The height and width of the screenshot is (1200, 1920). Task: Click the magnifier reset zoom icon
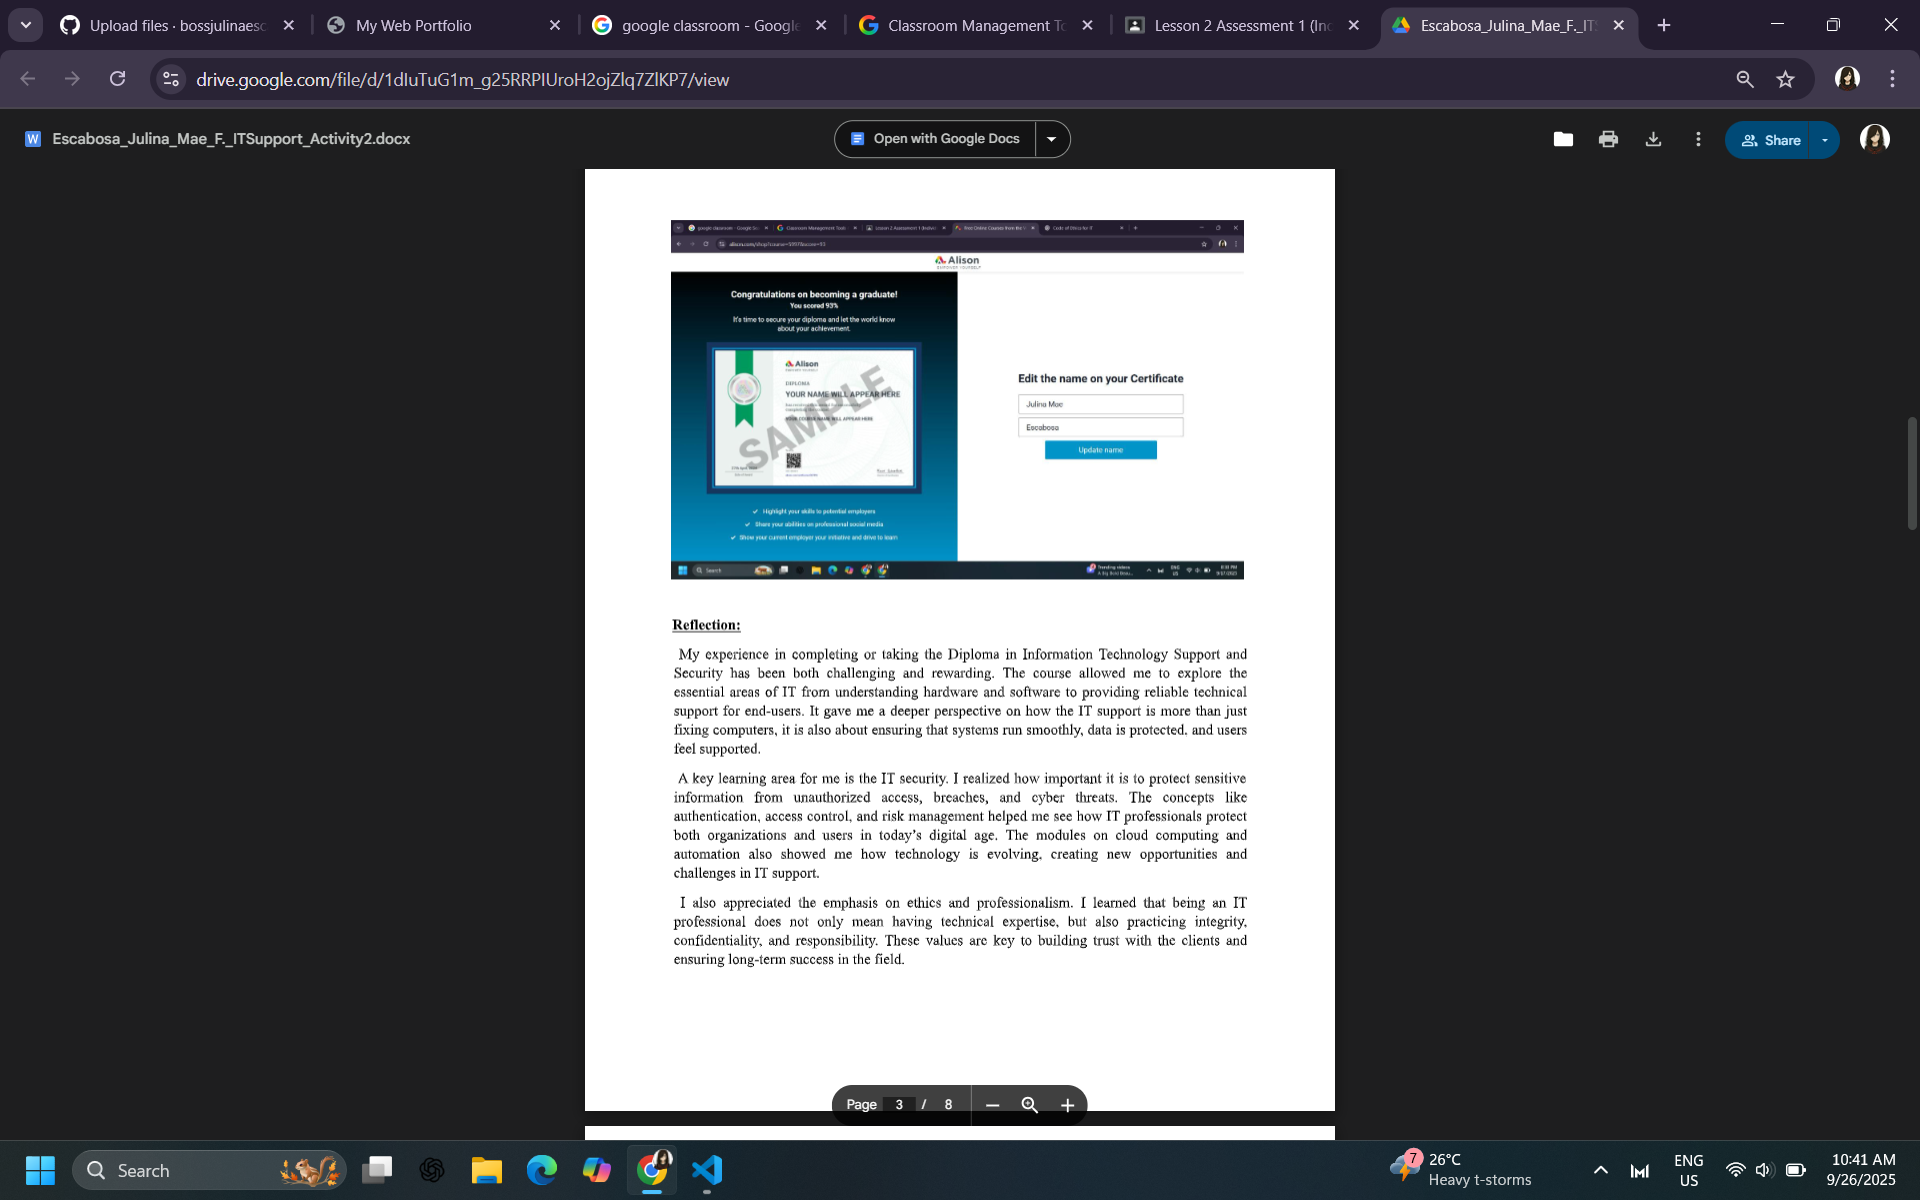pyautogui.click(x=1029, y=1105)
